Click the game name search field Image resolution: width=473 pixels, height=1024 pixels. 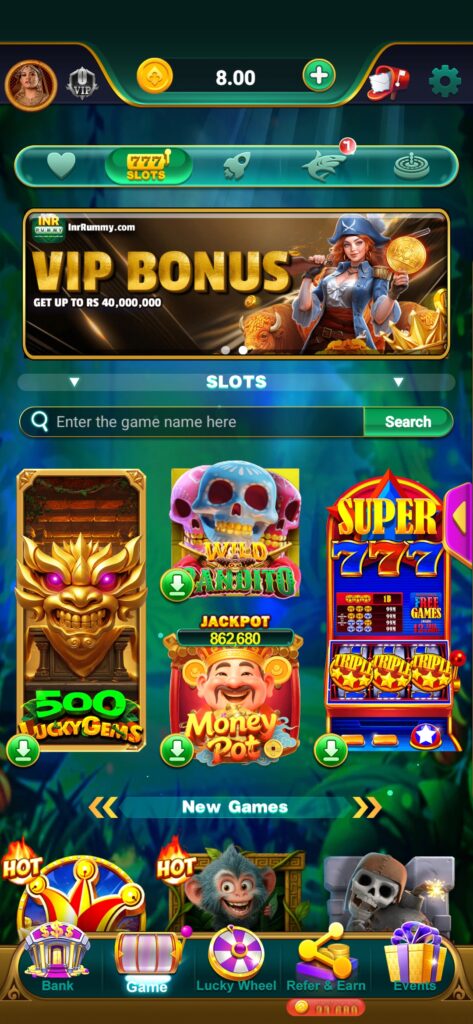[x=191, y=422]
